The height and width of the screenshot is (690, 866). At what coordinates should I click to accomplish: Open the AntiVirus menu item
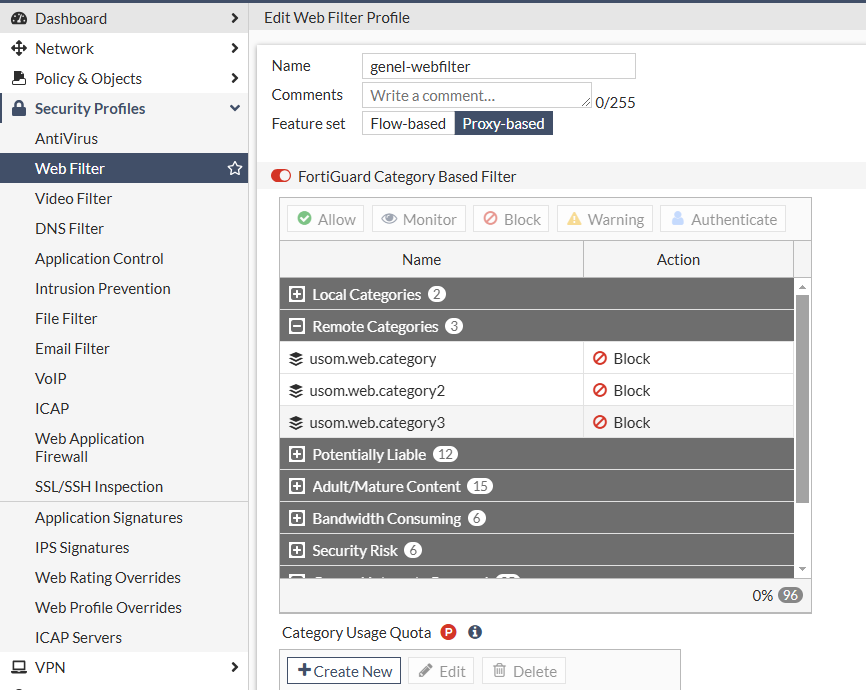click(x=66, y=138)
